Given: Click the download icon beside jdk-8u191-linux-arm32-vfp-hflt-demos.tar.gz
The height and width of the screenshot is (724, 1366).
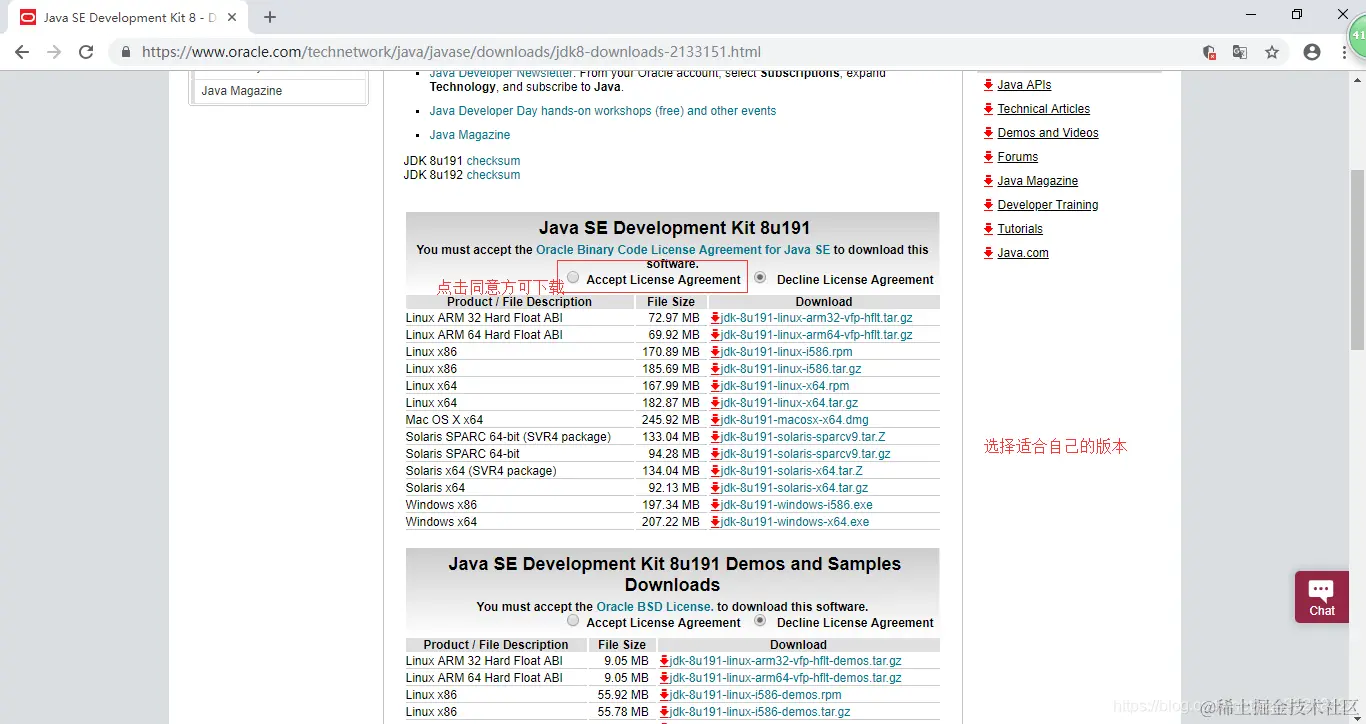Looking at the screenshot, I should point(665,661).
